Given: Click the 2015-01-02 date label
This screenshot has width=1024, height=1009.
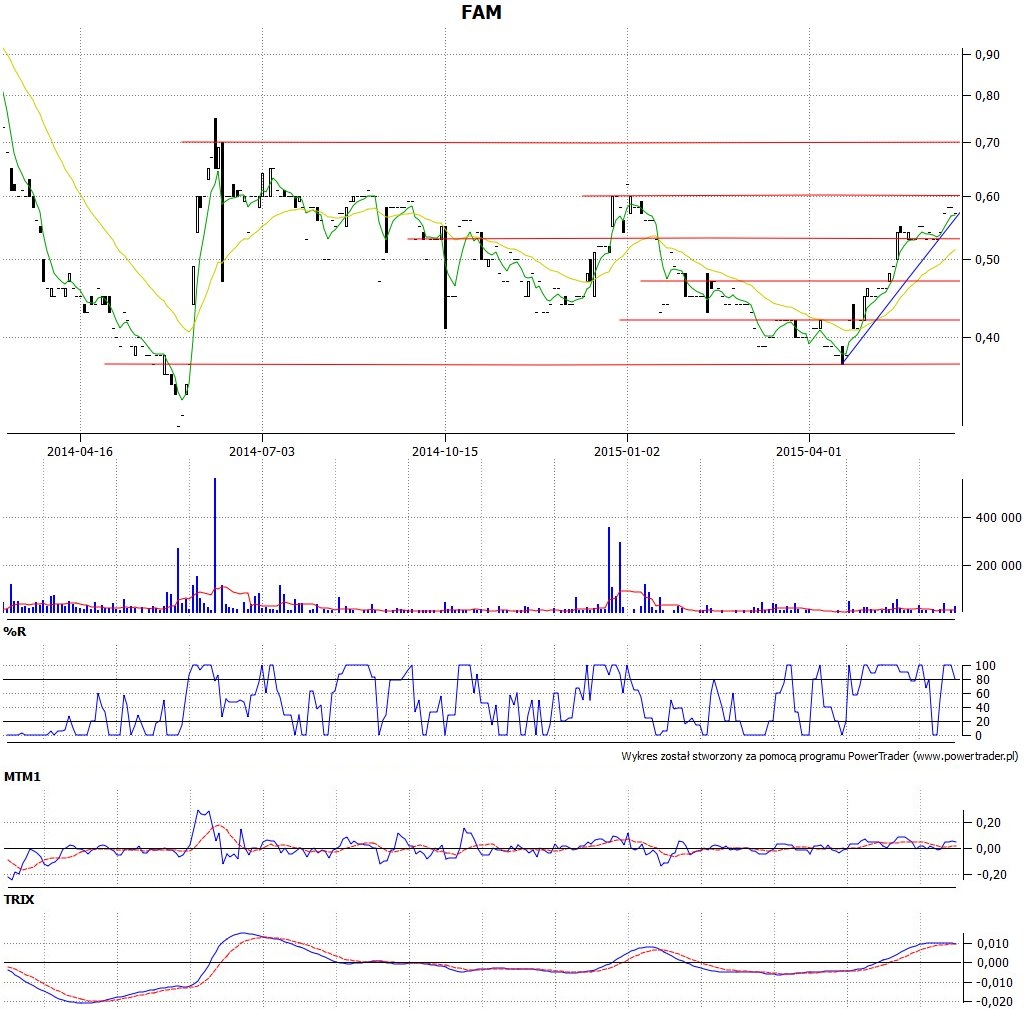Looking at the screenshot, I should click(627, 451).
